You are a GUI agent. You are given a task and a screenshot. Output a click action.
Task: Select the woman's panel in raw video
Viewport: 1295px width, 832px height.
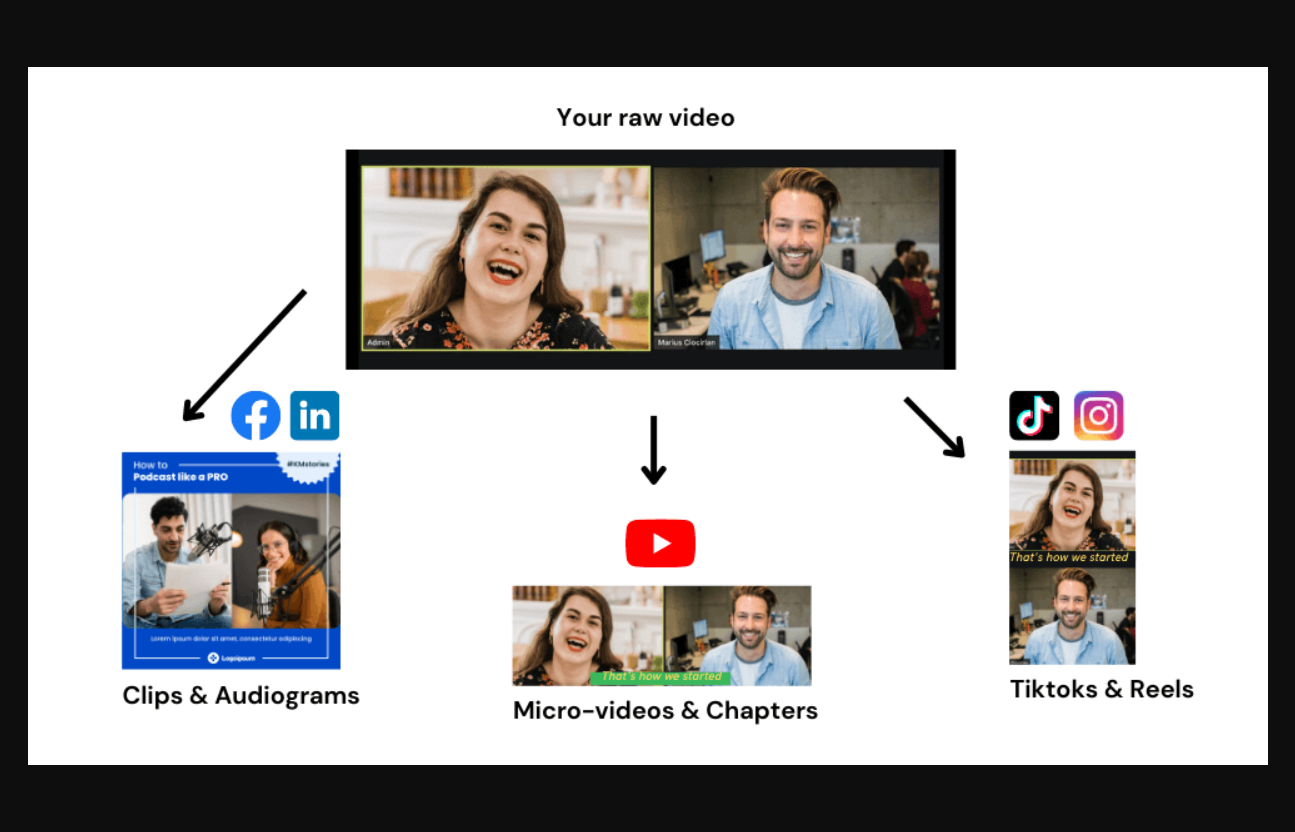505,258
